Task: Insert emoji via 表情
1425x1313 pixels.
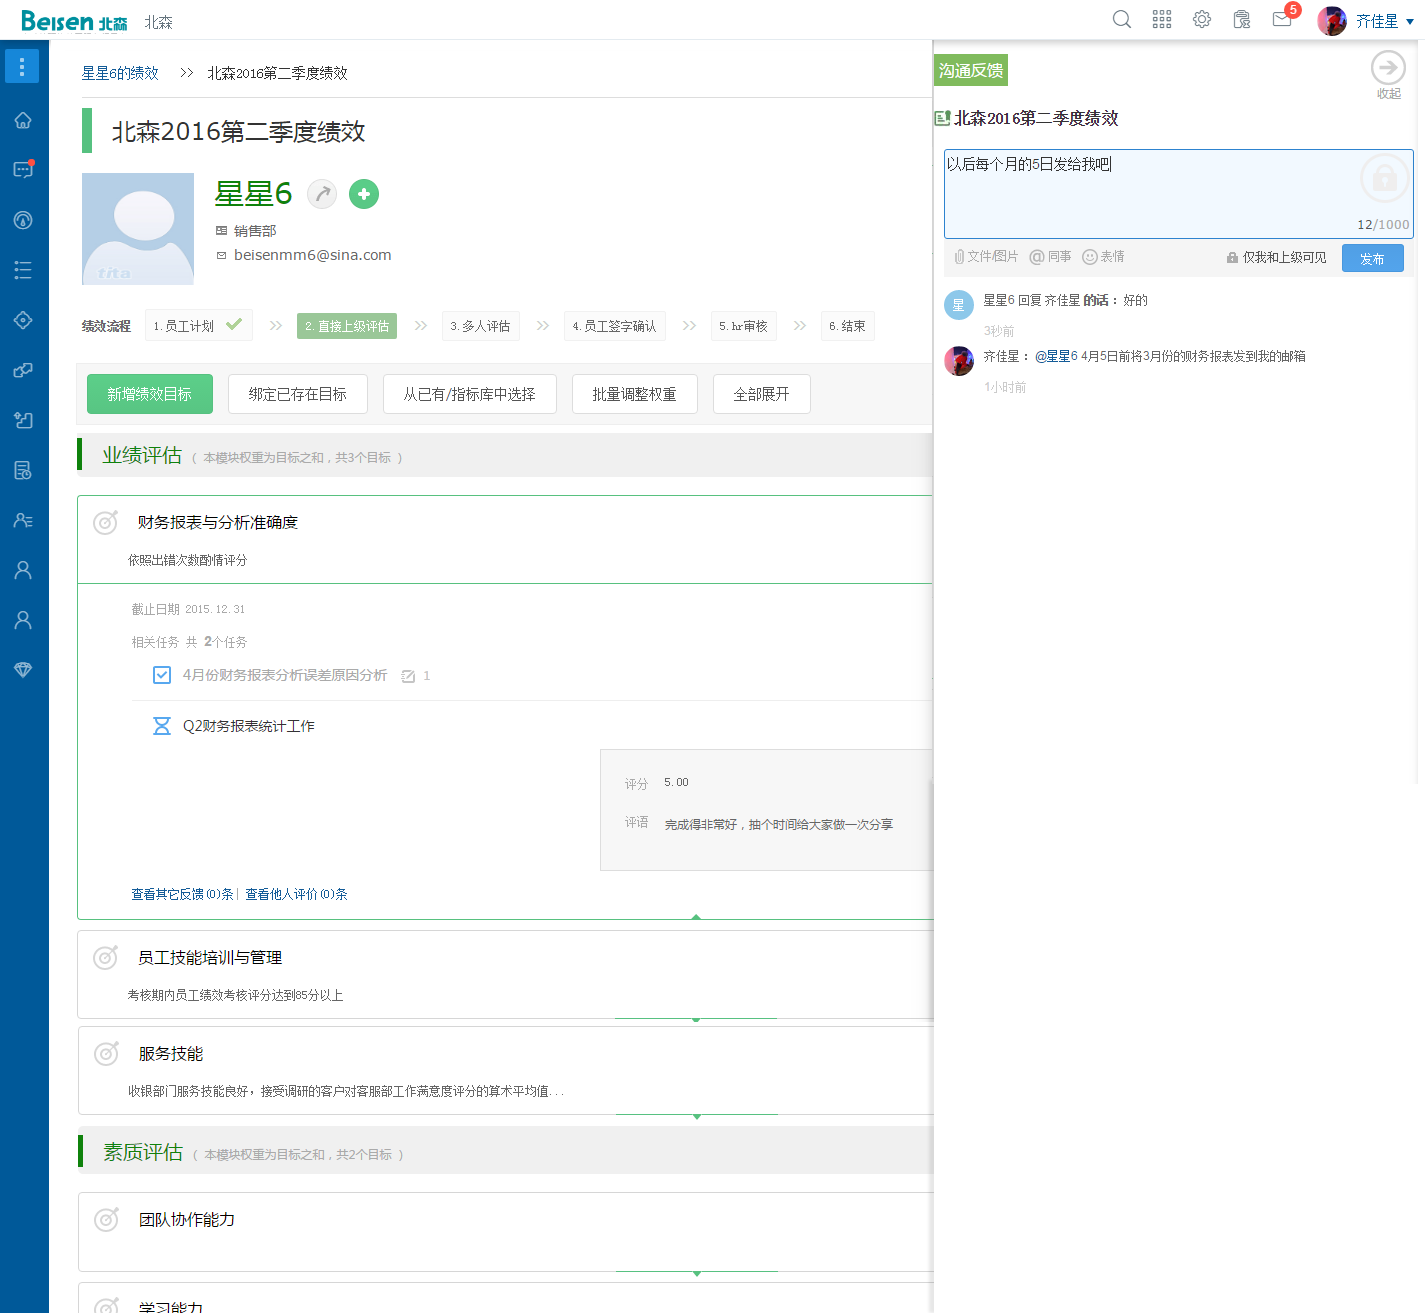Action: coord(1103,257)
